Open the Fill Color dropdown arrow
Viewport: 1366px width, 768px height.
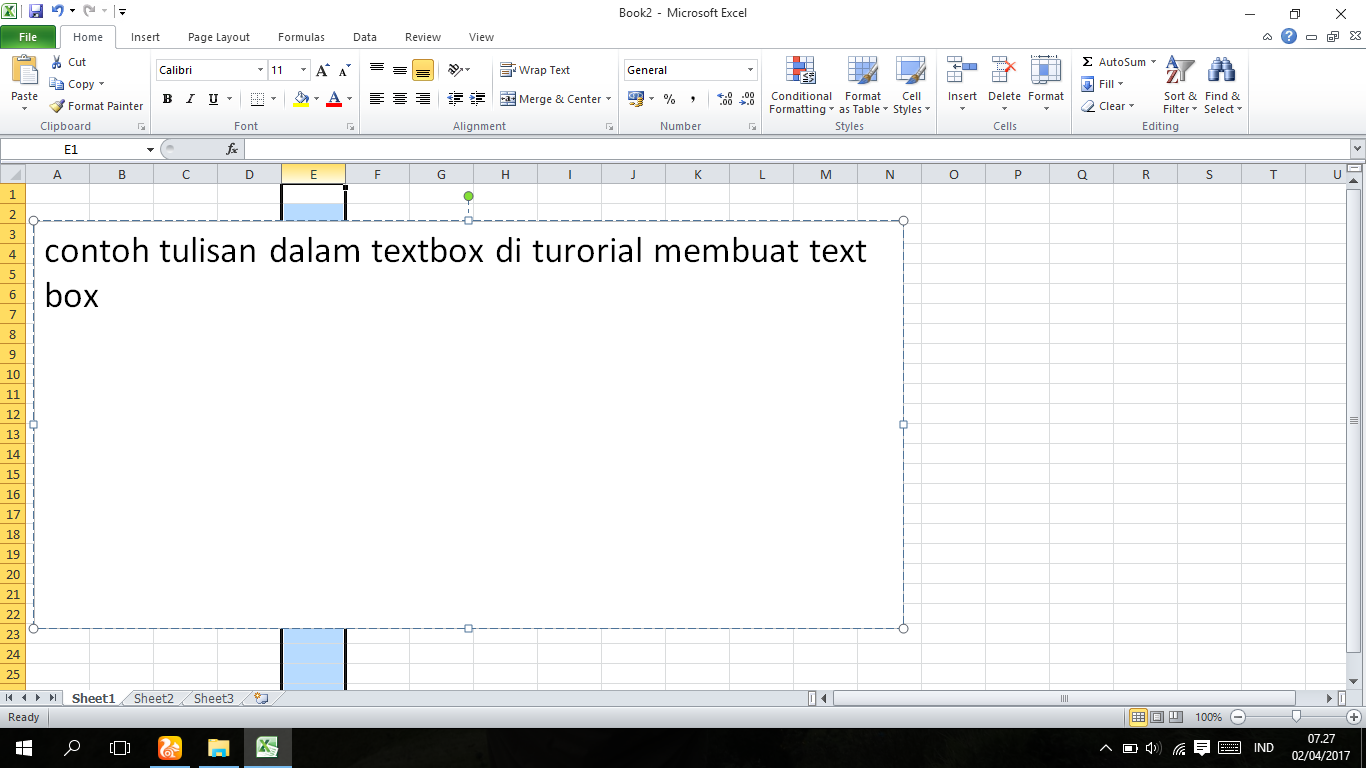(x=315, y=99)
